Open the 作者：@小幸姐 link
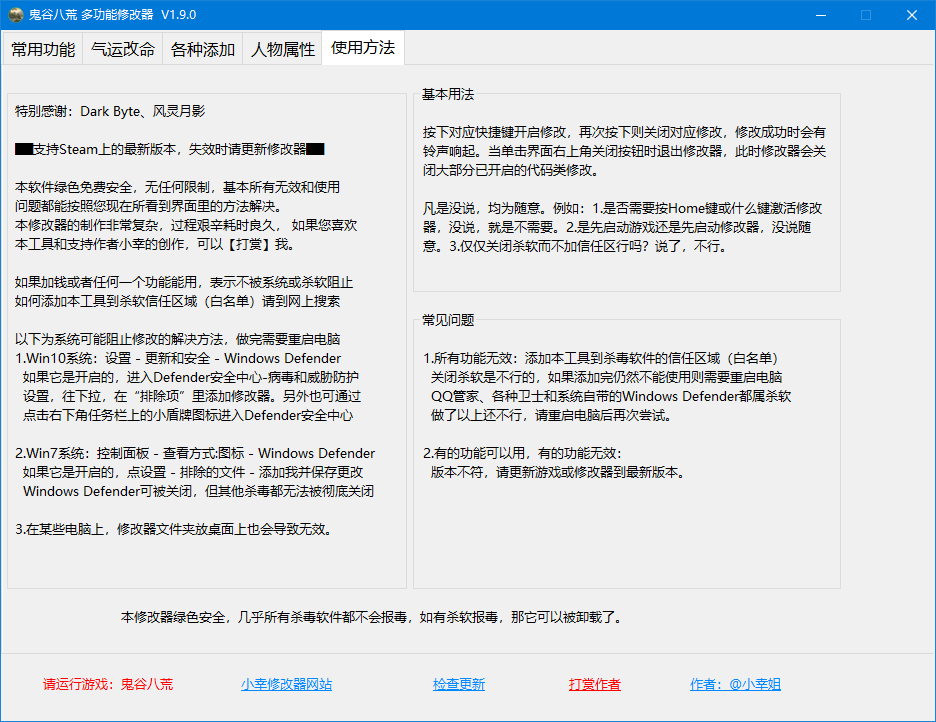 735,685
